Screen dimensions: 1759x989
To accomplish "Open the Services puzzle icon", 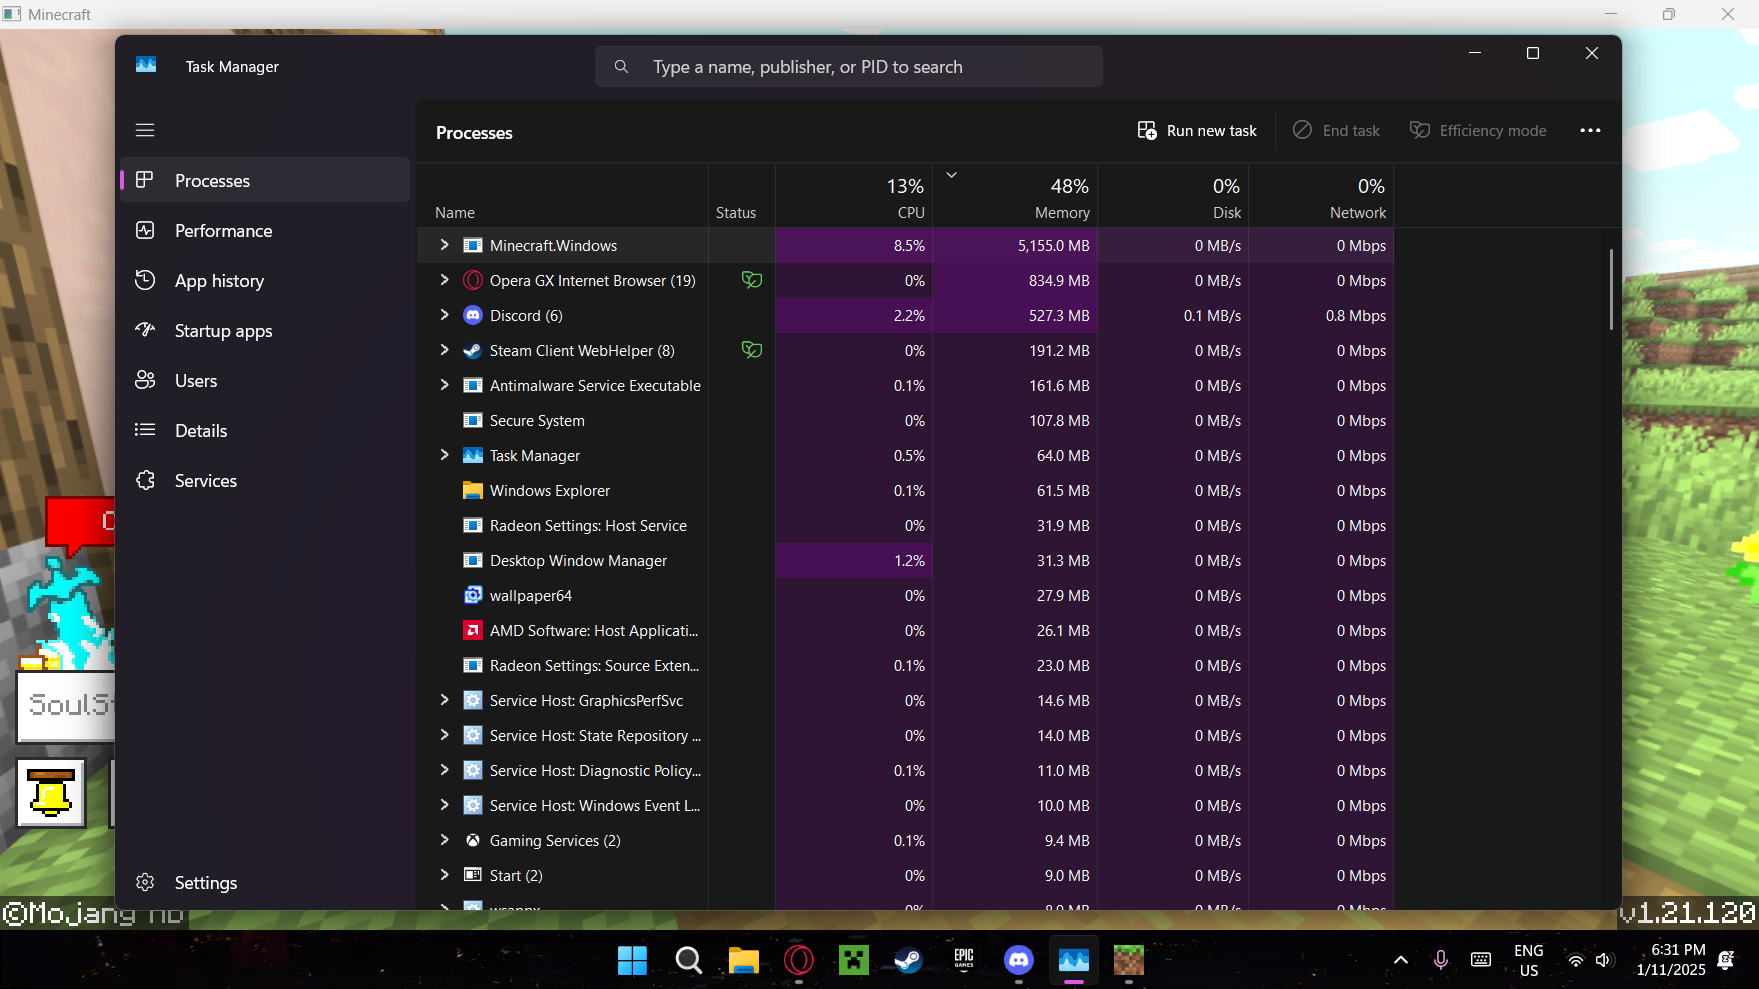I will point(145,481).
